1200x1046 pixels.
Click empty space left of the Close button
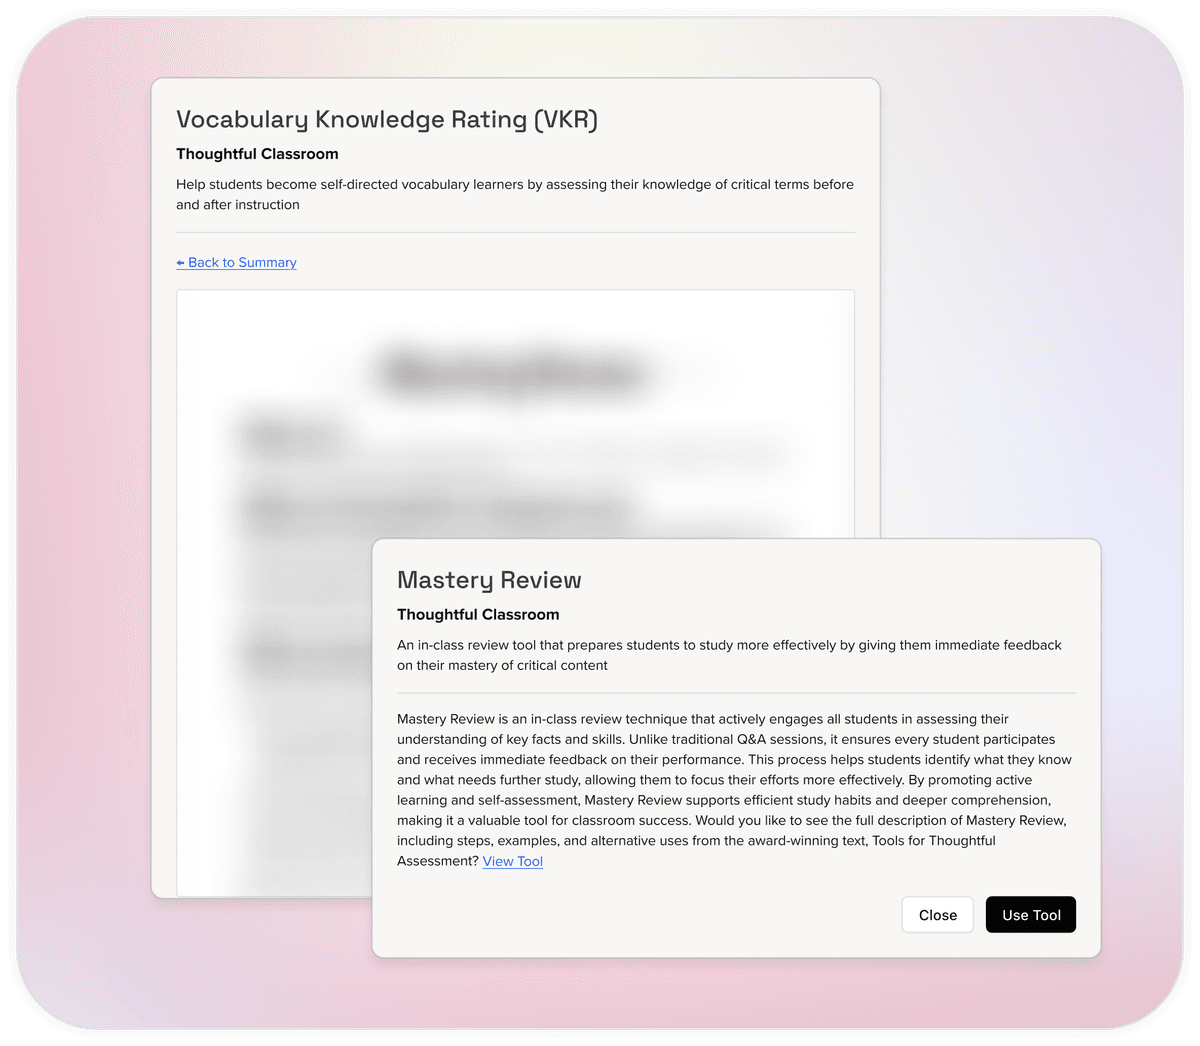pyautogui.click(x=640, y=915)
